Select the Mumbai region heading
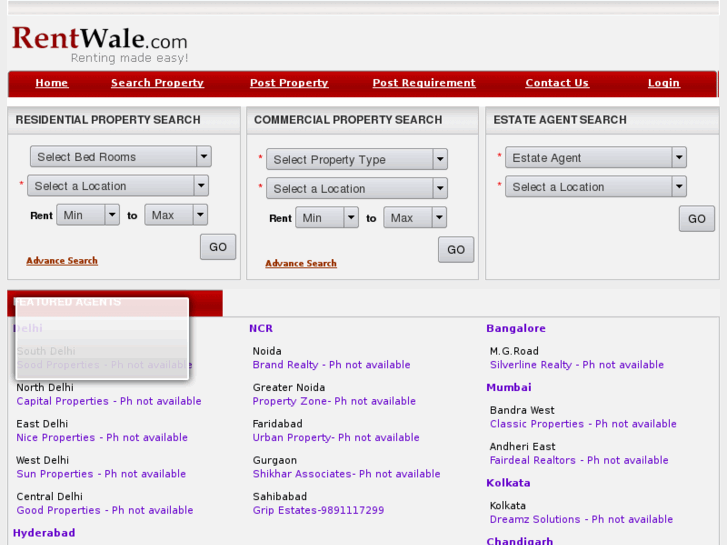 click(509, 387)
